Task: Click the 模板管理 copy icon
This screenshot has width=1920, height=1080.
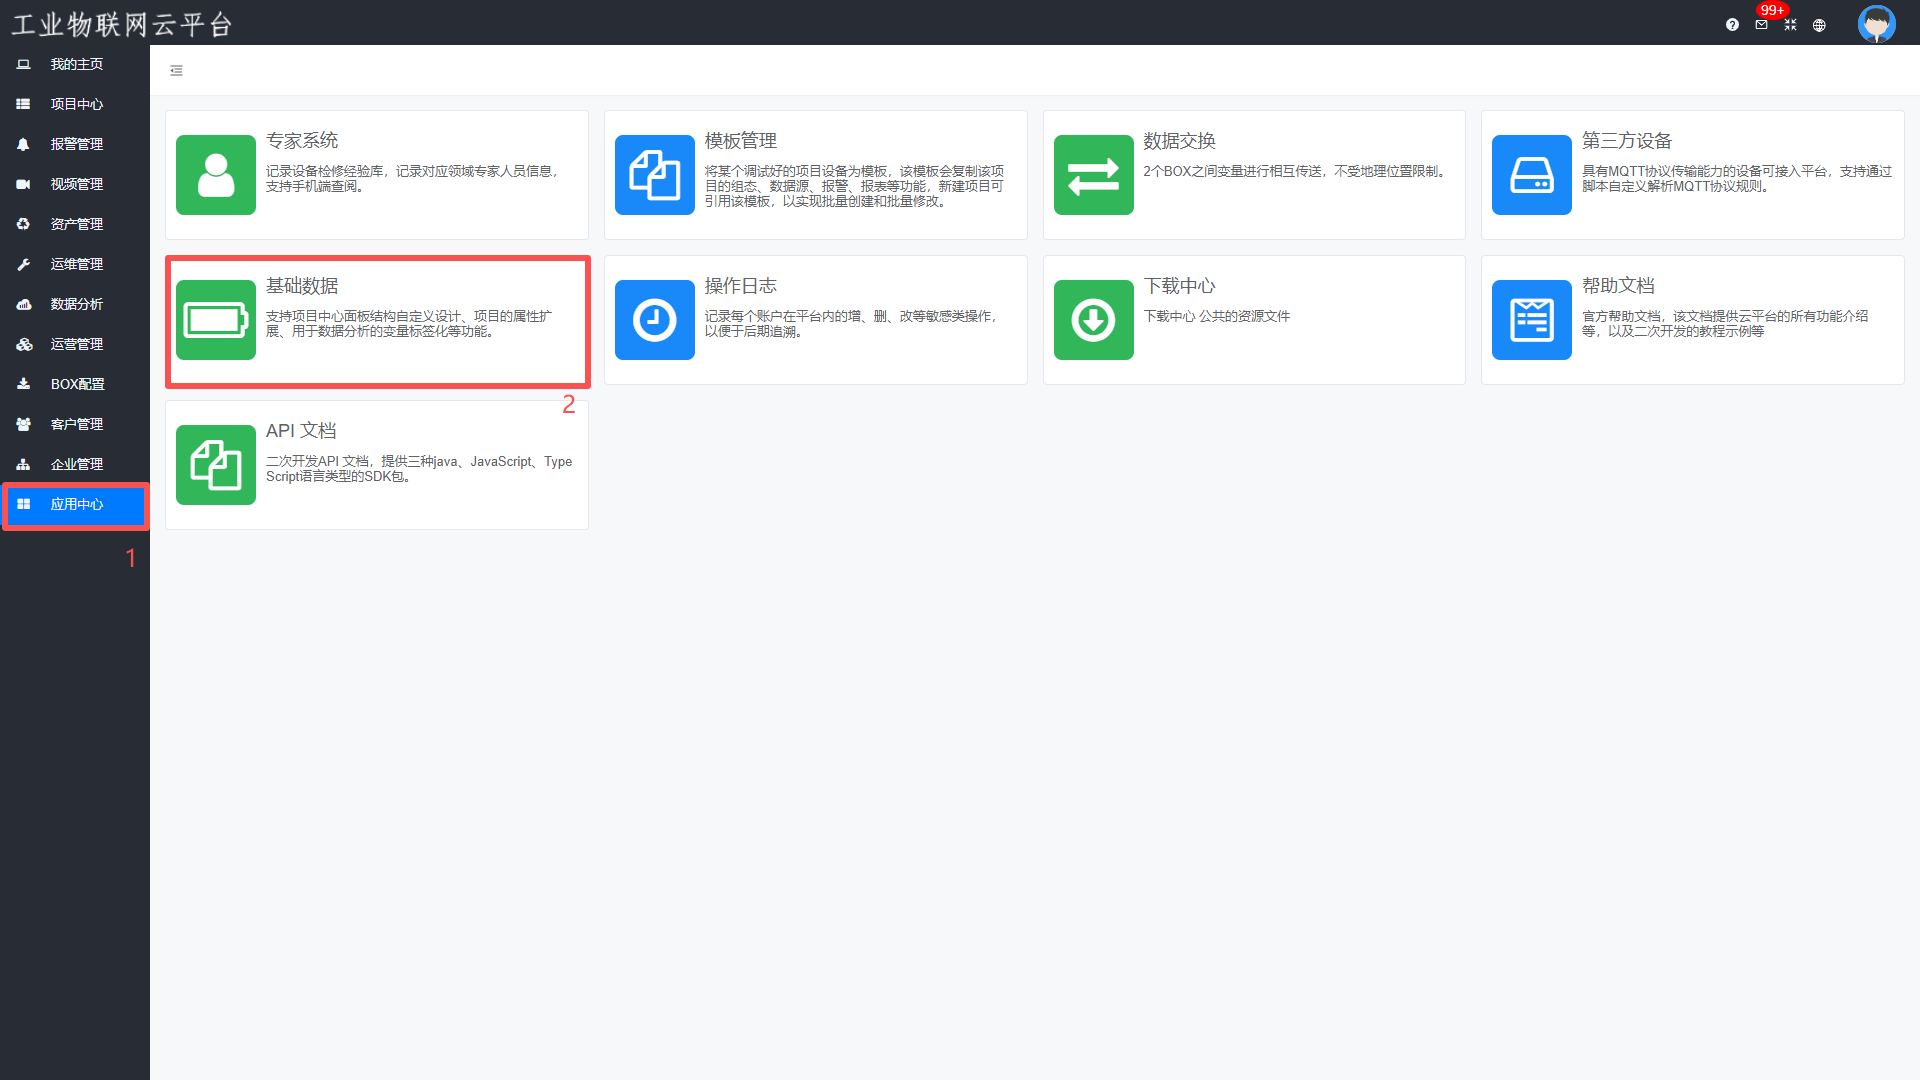Action: coord(654,175)
